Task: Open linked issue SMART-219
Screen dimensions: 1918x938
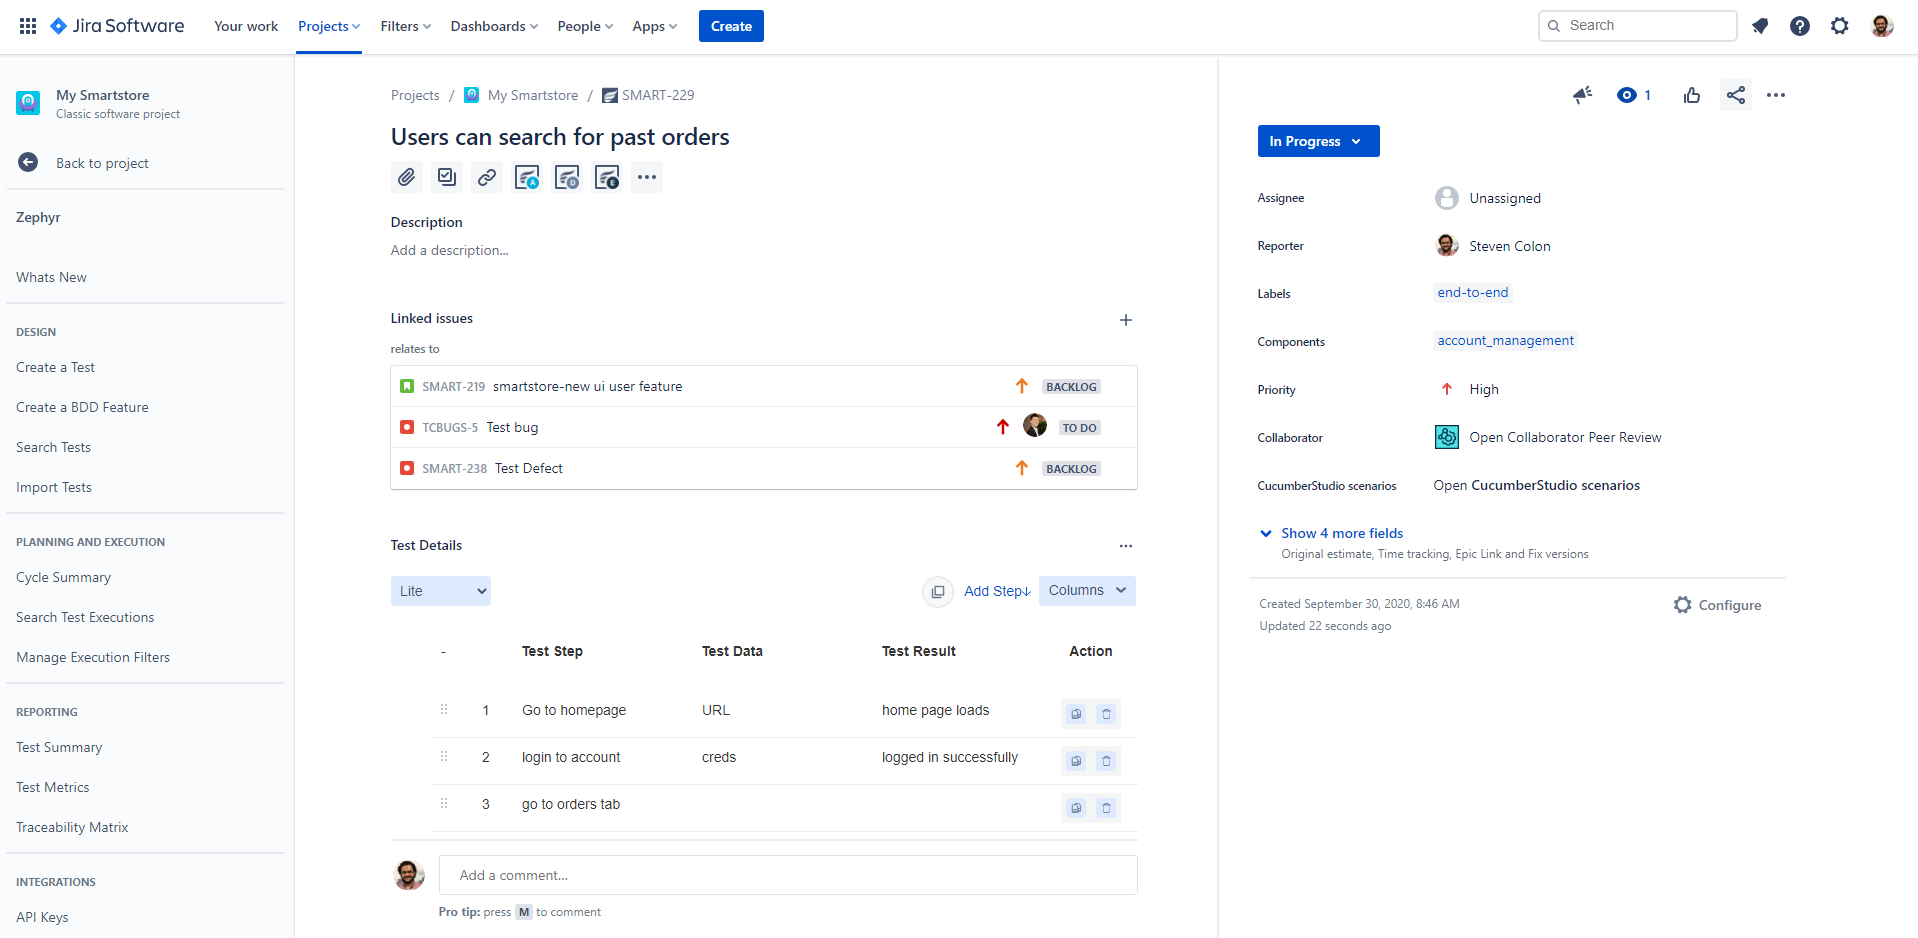Action: pyautogui.click(x=764, y=386)
